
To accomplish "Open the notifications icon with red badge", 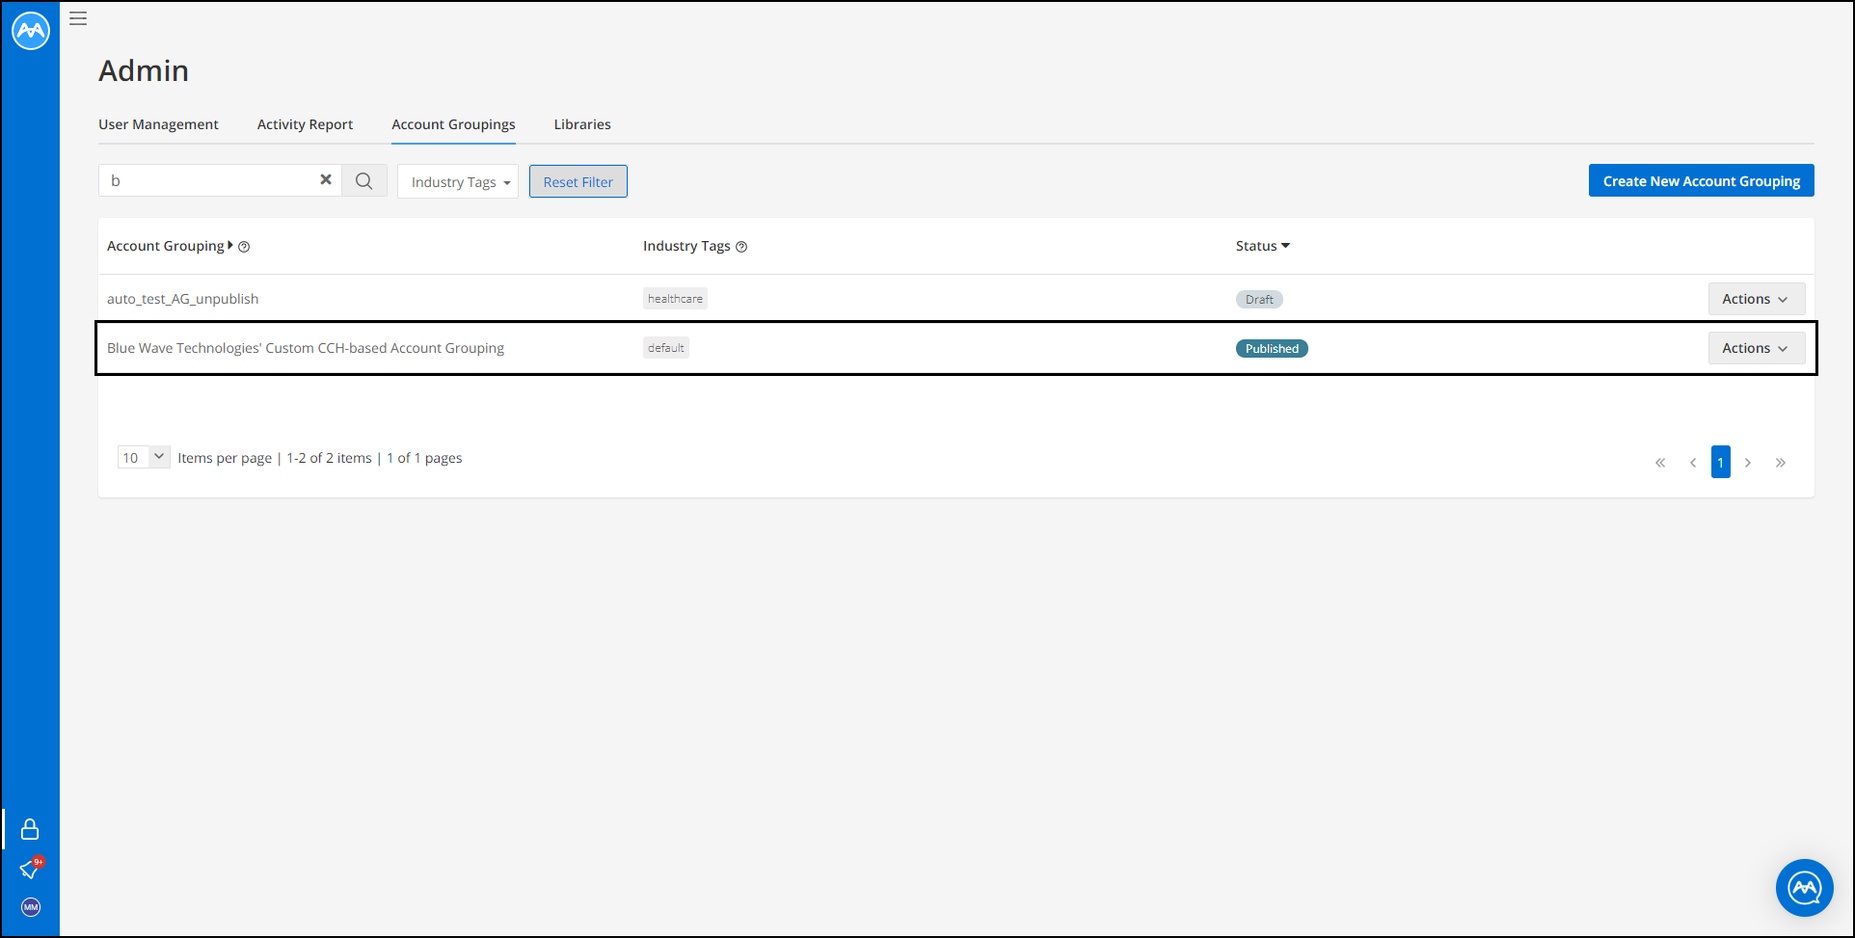I will point(31,868).
